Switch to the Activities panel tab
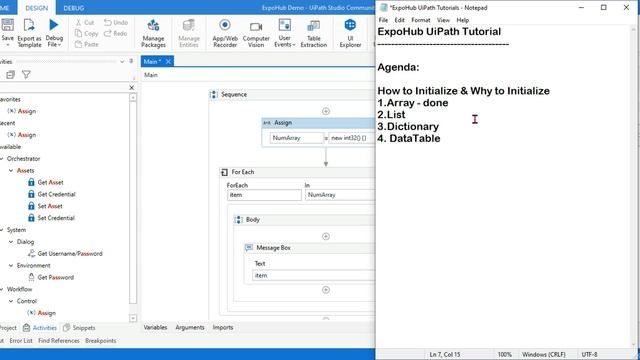The image size is (640, 360). coord(40,328)
